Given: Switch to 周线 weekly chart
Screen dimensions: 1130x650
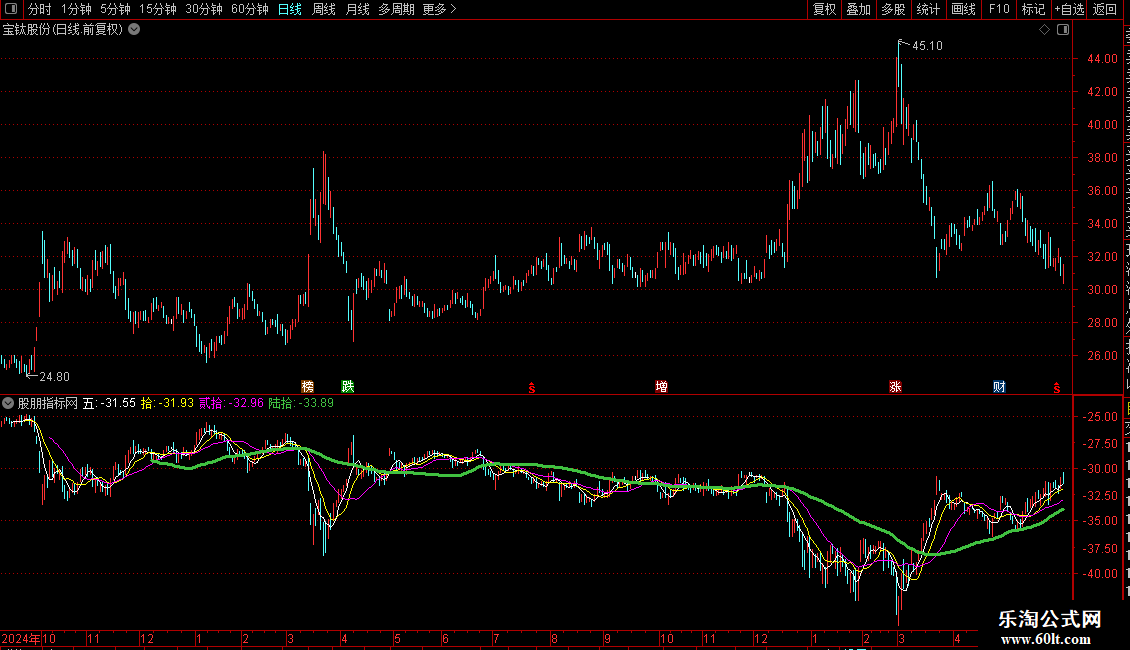Looking at the screenshot, I should pos(324,9).
